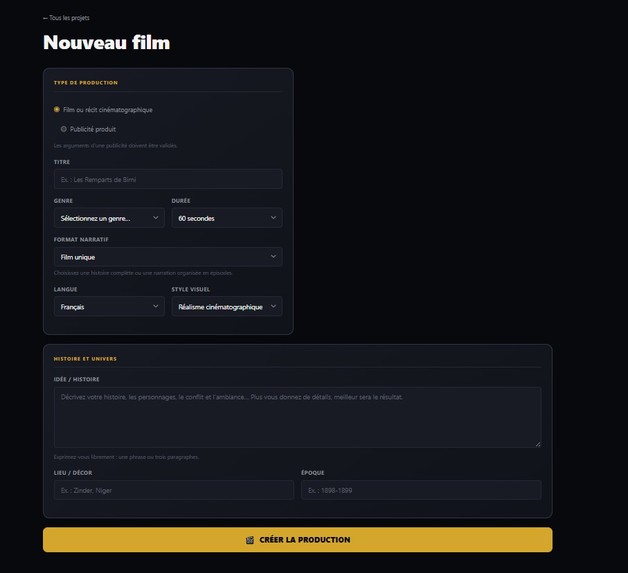Image resolution: width=628 pixels, height=573 pixels.
Task: Expand the Format narratif dropdown
Action: point(168,257)
